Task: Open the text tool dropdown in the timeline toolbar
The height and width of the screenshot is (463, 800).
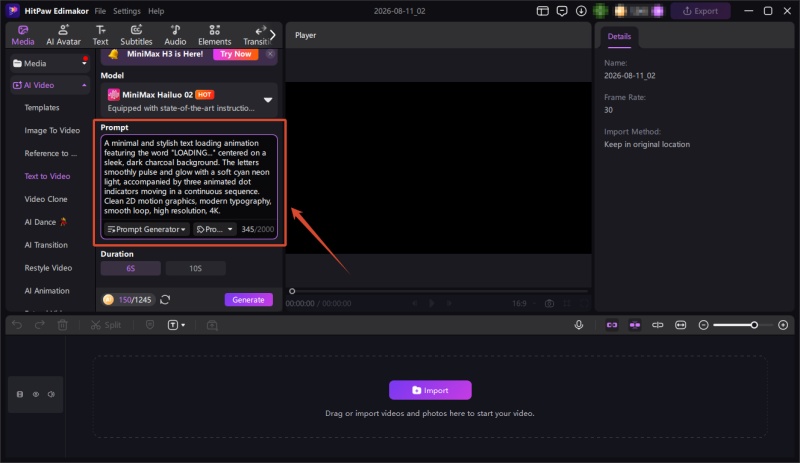Action: pyautogui.click(x=176, y=325)
